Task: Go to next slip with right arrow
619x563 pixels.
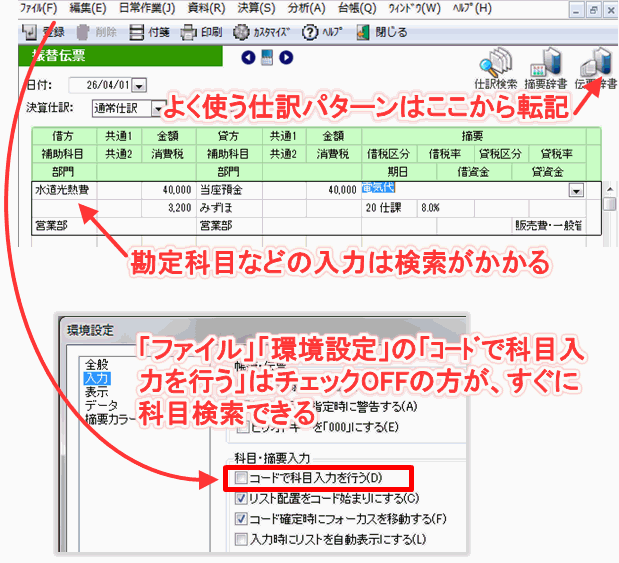Action: (x=286, y=58)
